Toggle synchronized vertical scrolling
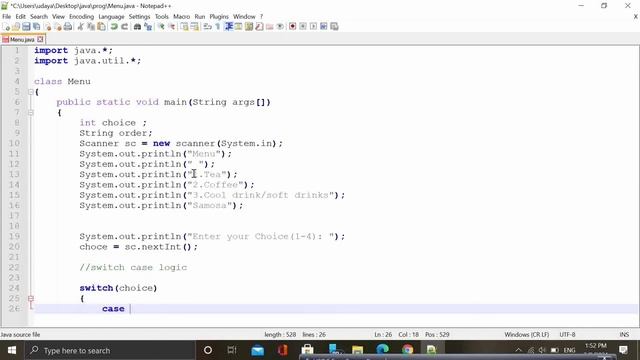This screenshot has width=640, height=360. coord(185,27)
